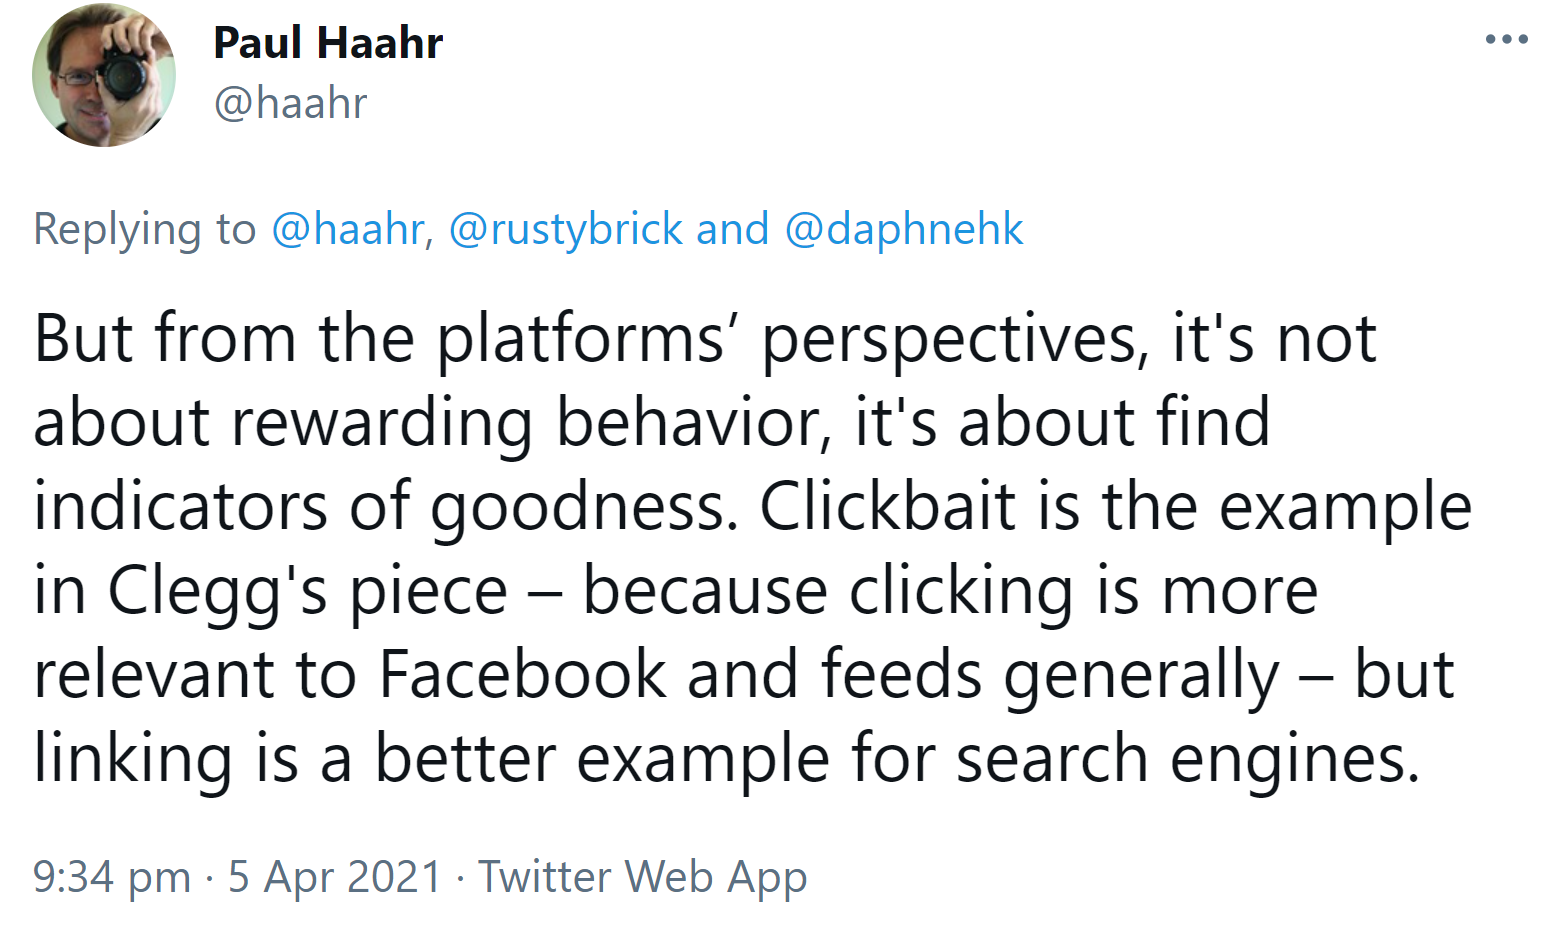Viewport: 1556px width, 935px height.
Task: Click the blue "and" between mentions
Action: 732,229
